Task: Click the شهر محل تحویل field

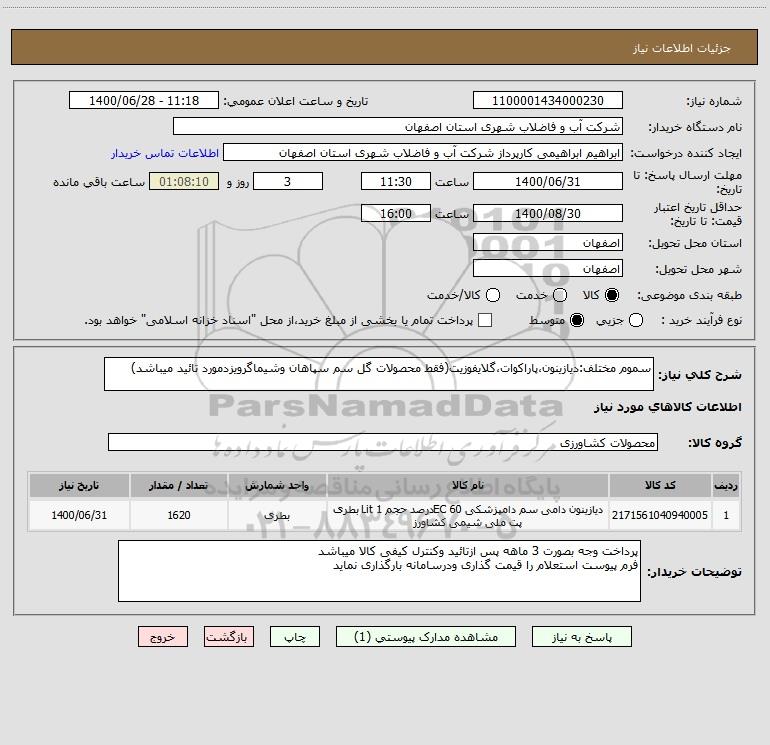Action: tap(548, 269)
